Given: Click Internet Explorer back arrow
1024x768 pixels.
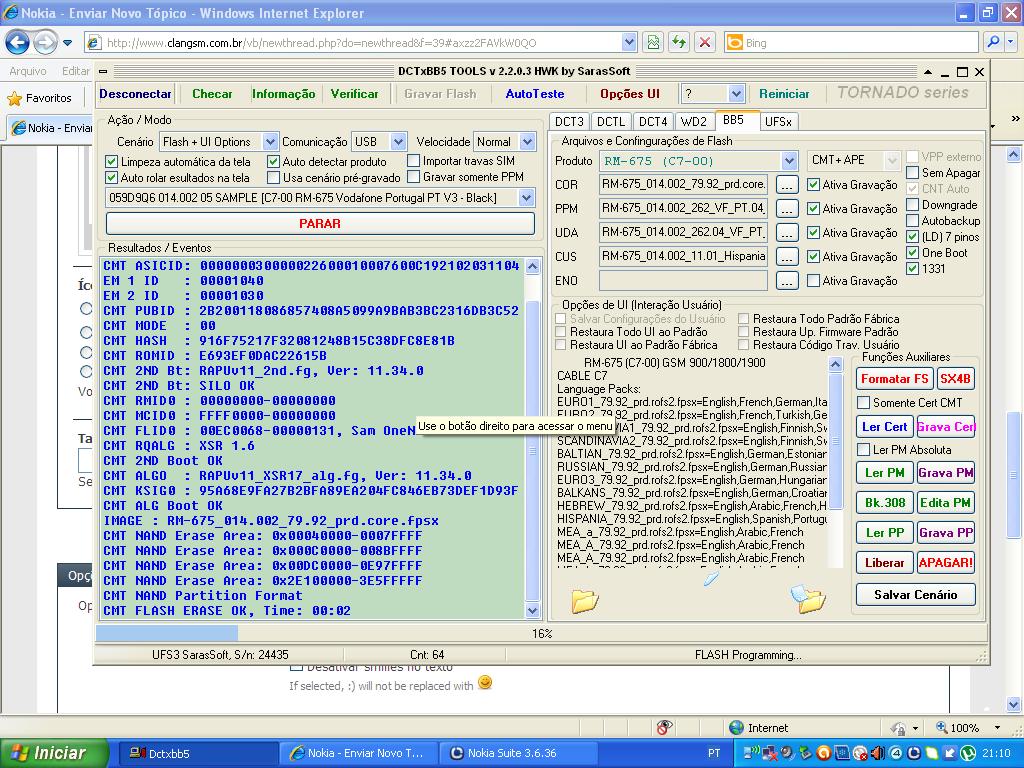Looking at the screenshot, I should 17,42.
